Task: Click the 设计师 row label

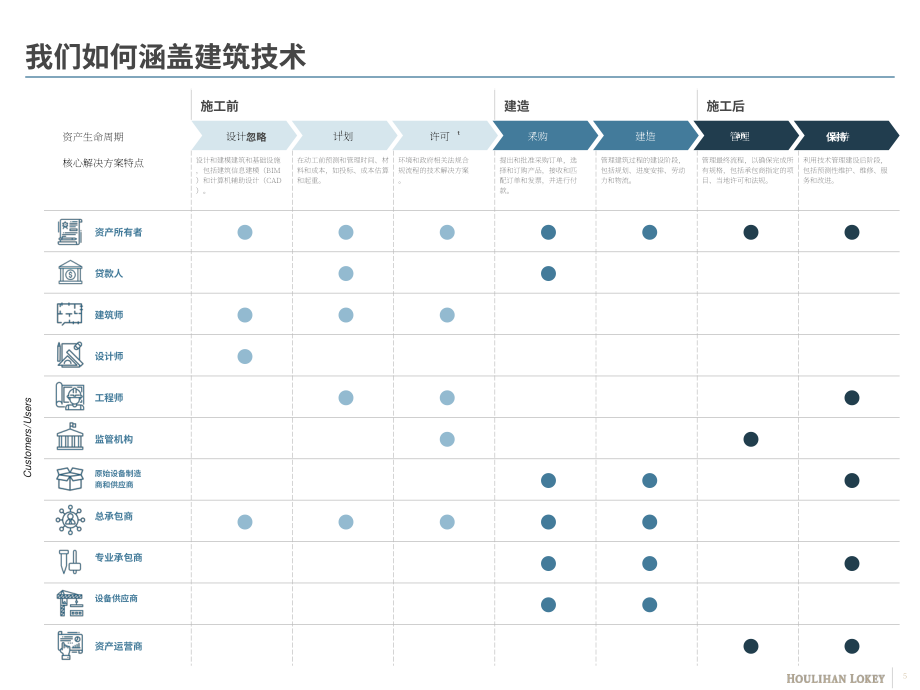Action: tap(109, 356)
